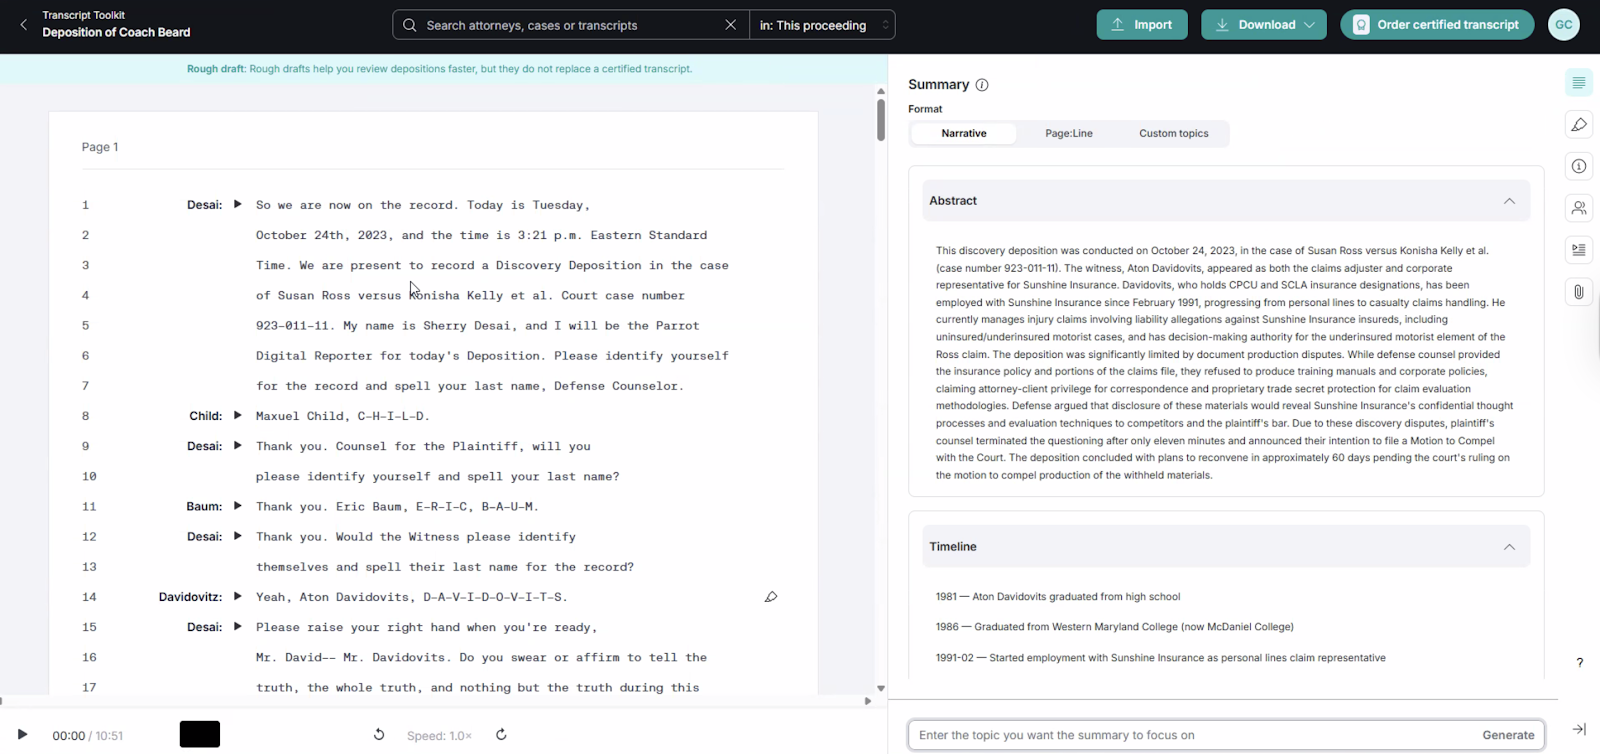The width and height of the screenshot is (1600, 754).
Task: Clear the search field with the X icon
Action: tap(731, 25)
